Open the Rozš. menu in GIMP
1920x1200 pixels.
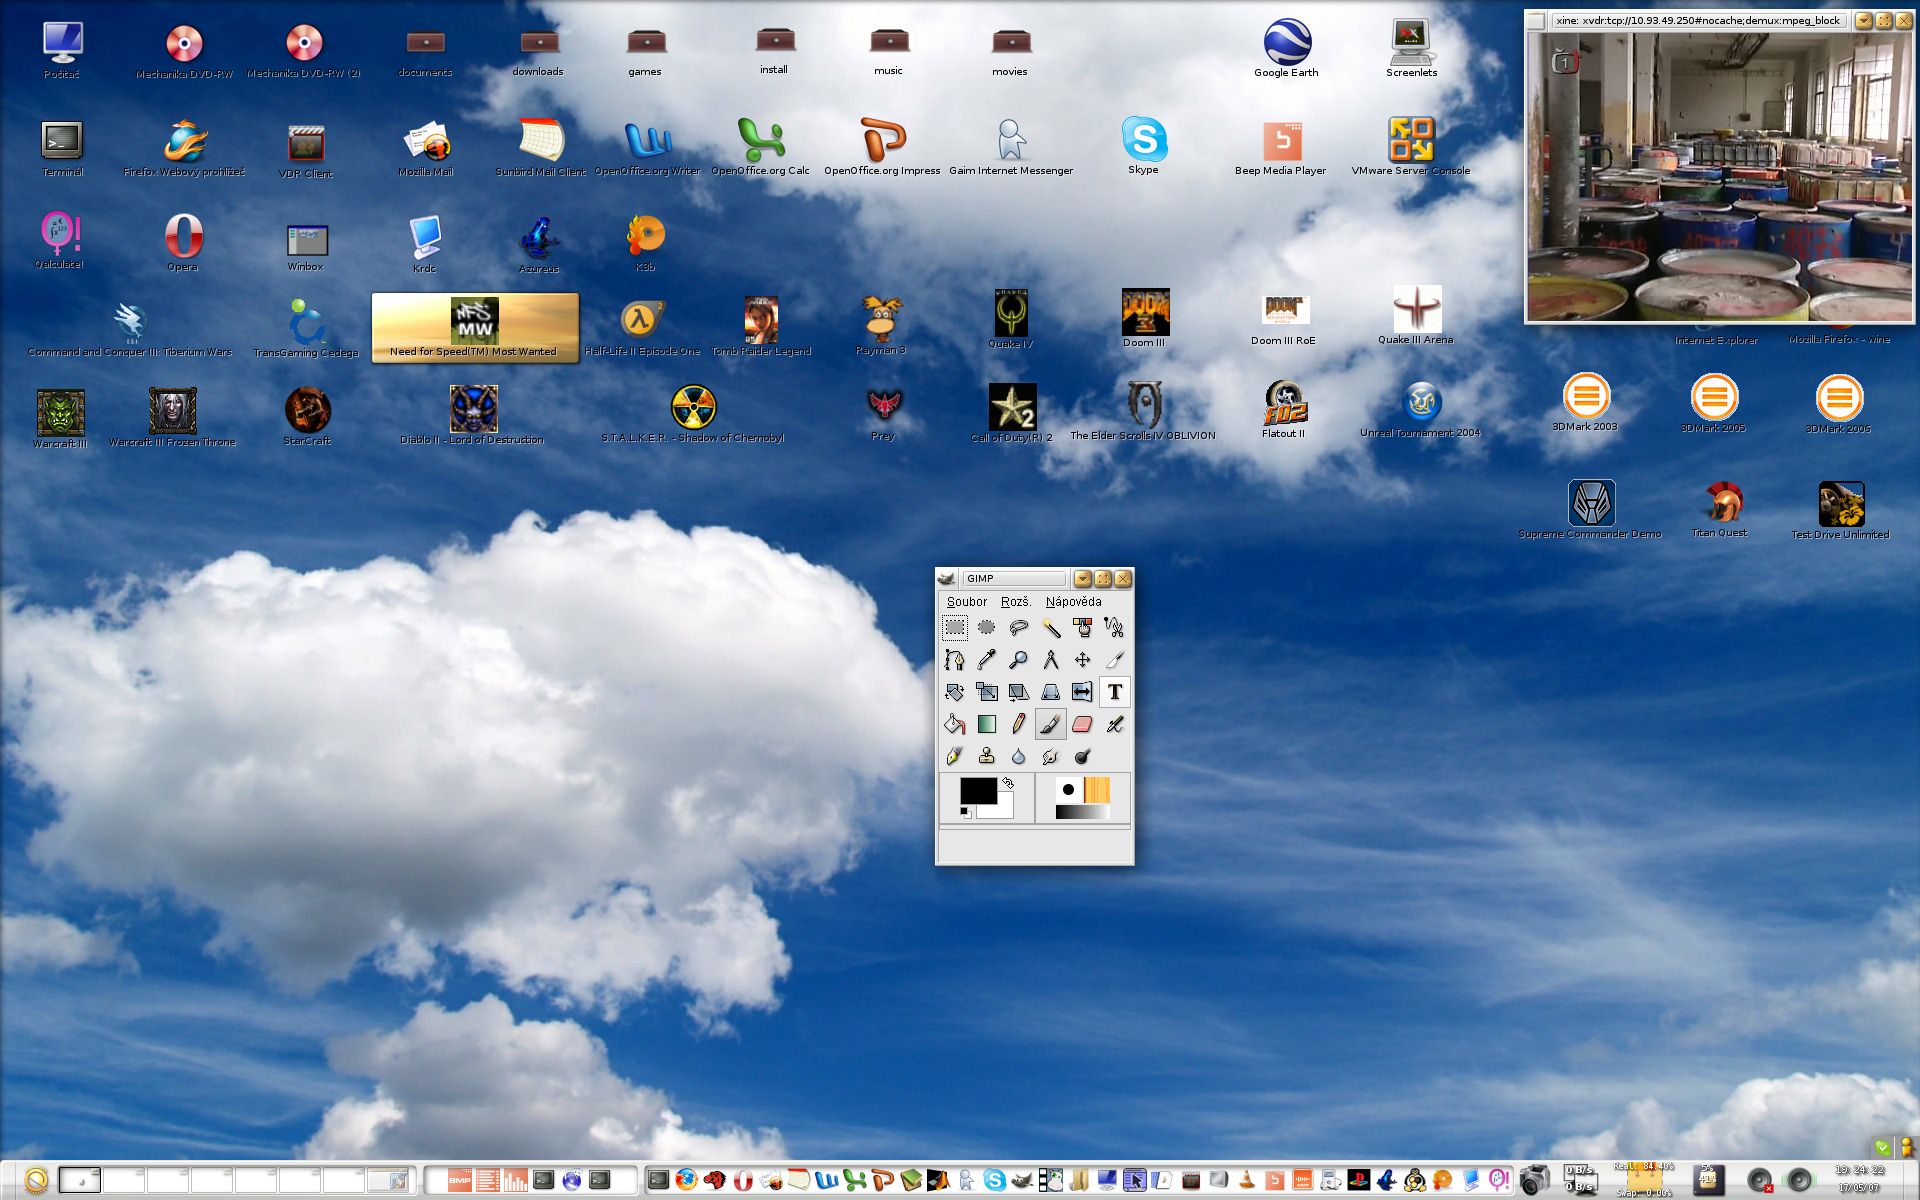pos(1016,602)
